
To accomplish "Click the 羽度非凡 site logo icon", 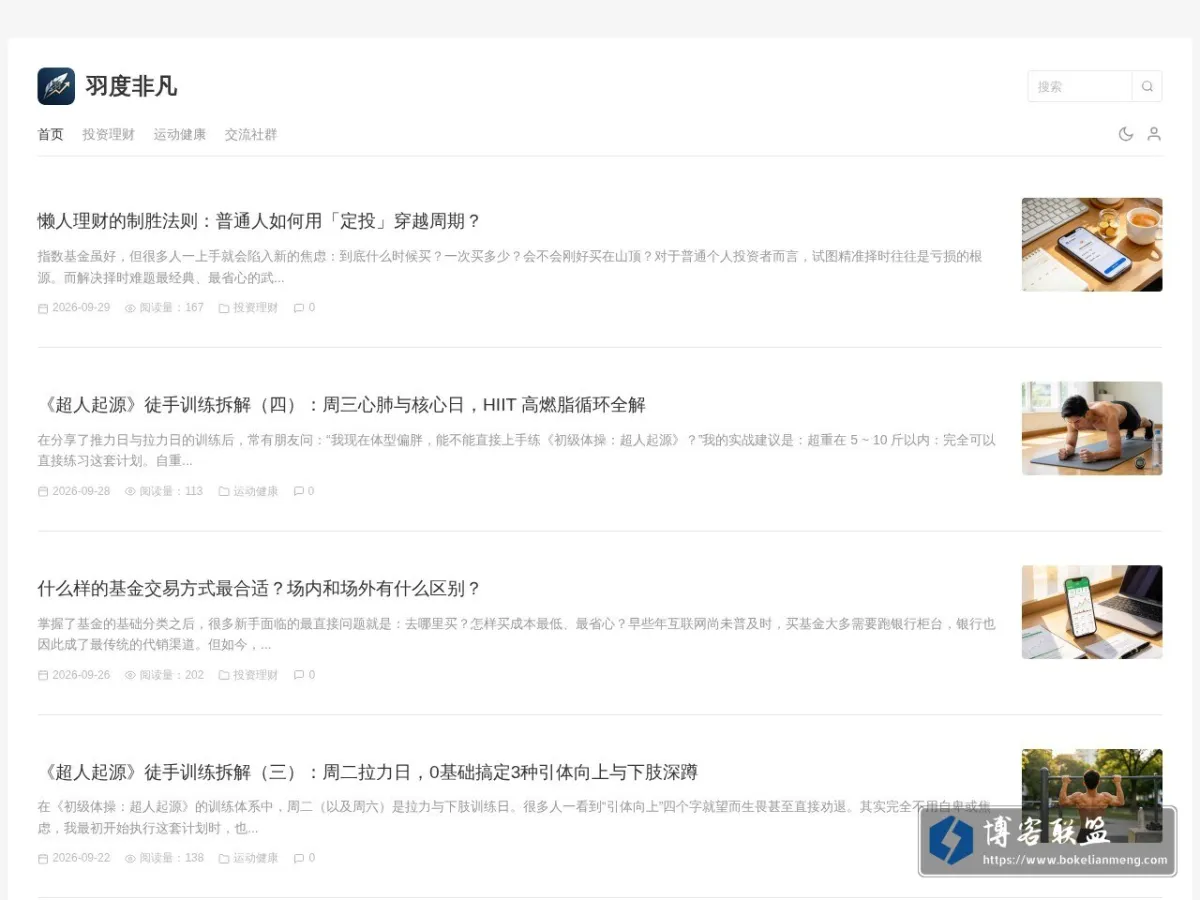I will coord(56,86).
